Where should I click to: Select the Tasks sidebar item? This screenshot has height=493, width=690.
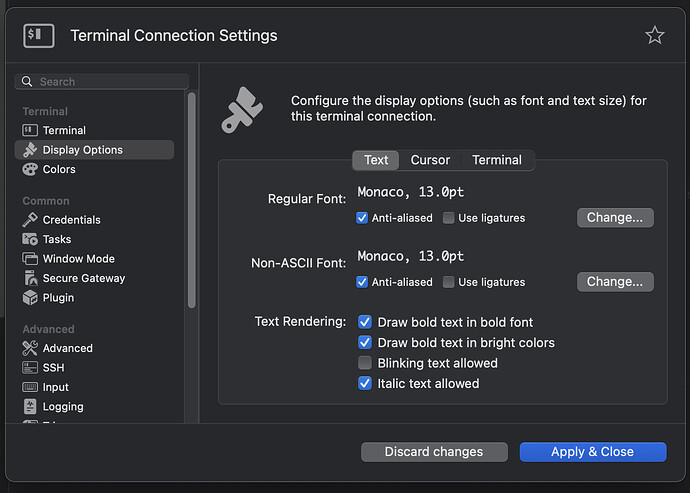pyautogui.click(x=56, y=239)
